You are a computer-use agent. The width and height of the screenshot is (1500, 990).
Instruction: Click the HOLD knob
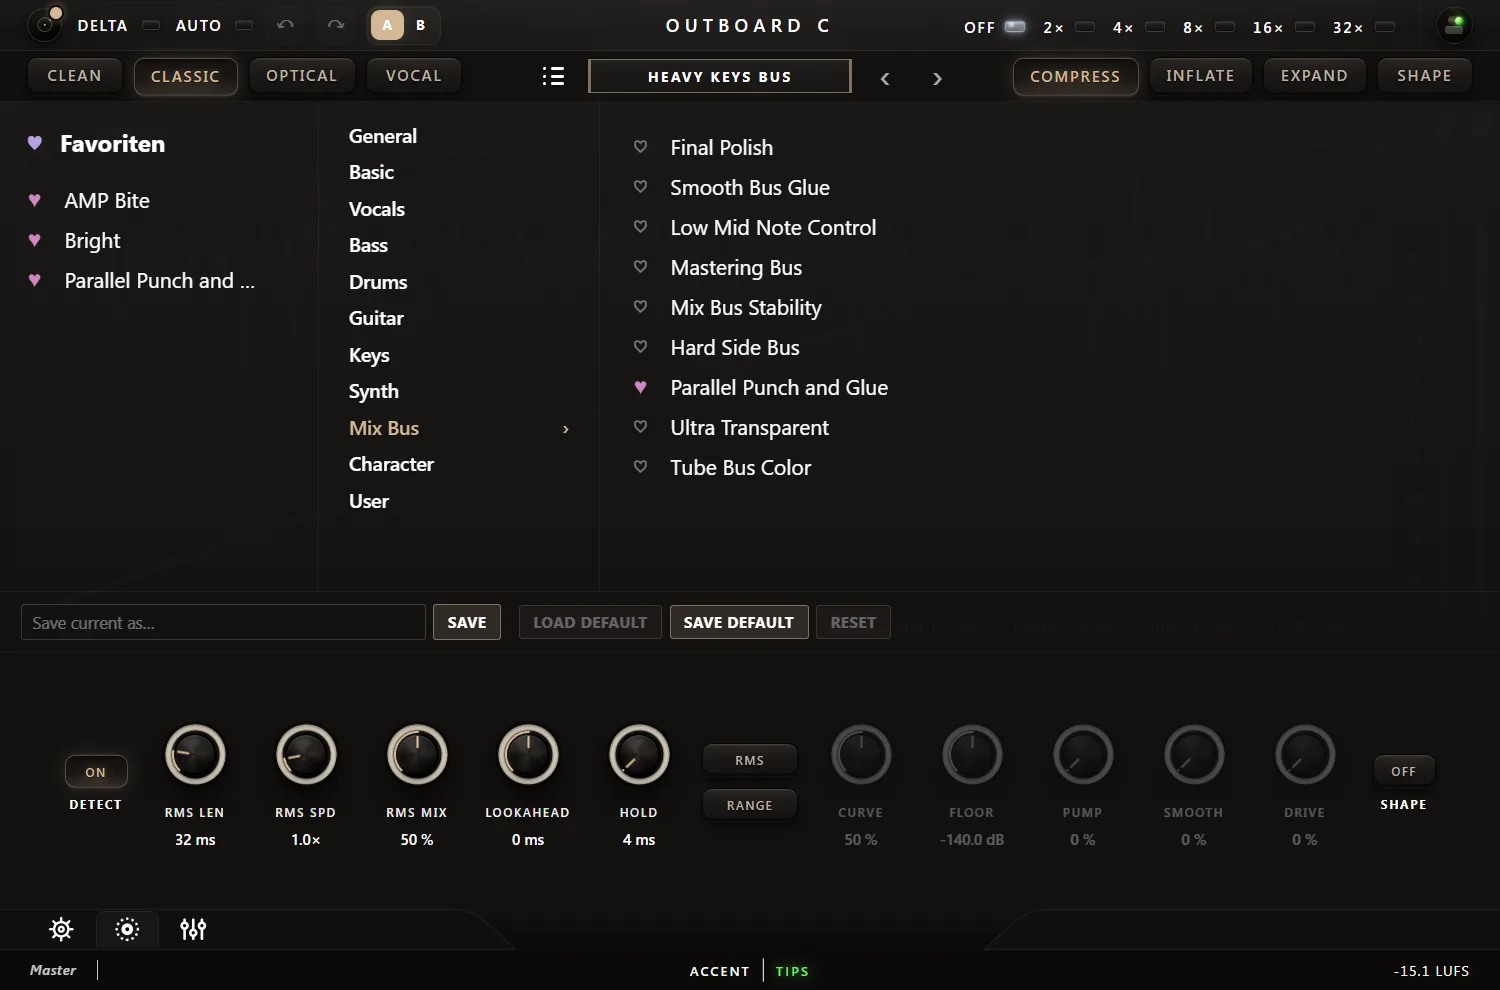click(x=639, y=755)
